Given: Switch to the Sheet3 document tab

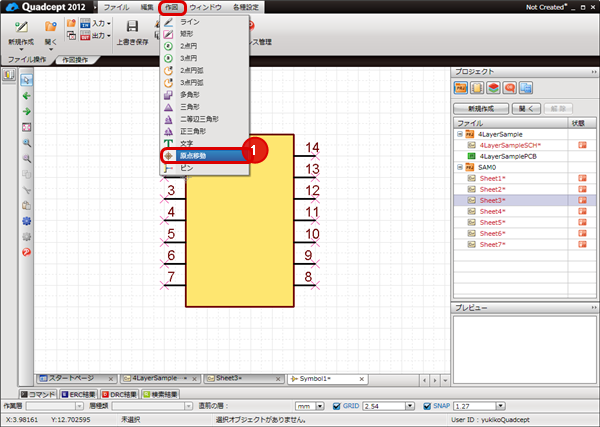Looking at the screenshot, I should click(x=229, y=379).
